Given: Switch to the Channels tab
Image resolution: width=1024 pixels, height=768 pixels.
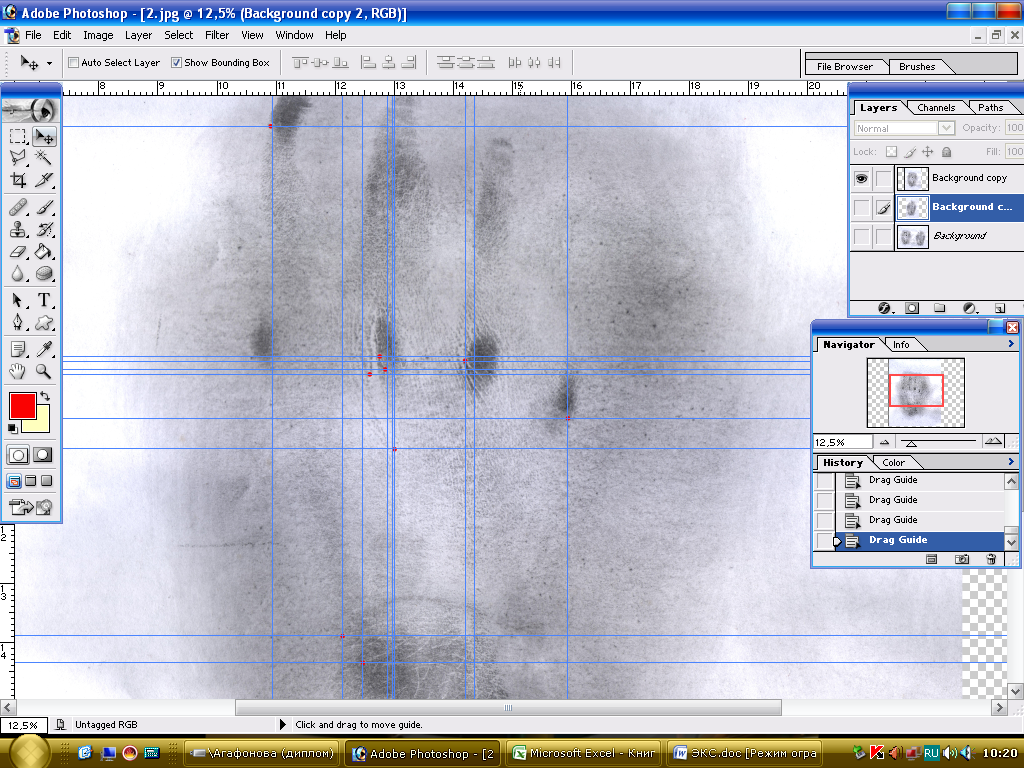Looking at the screenshot, I should click(x=936, y=108).
